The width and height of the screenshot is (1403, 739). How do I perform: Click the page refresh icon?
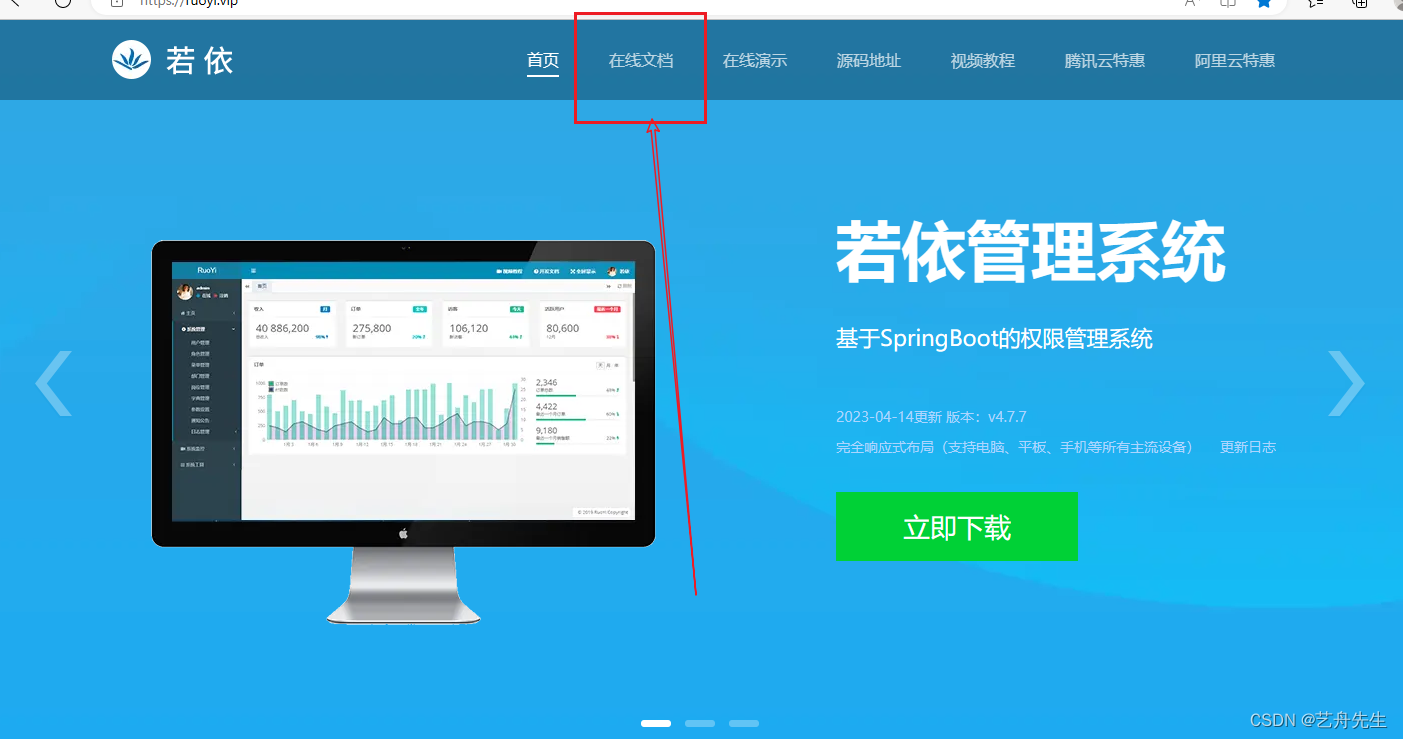(63, 5)
